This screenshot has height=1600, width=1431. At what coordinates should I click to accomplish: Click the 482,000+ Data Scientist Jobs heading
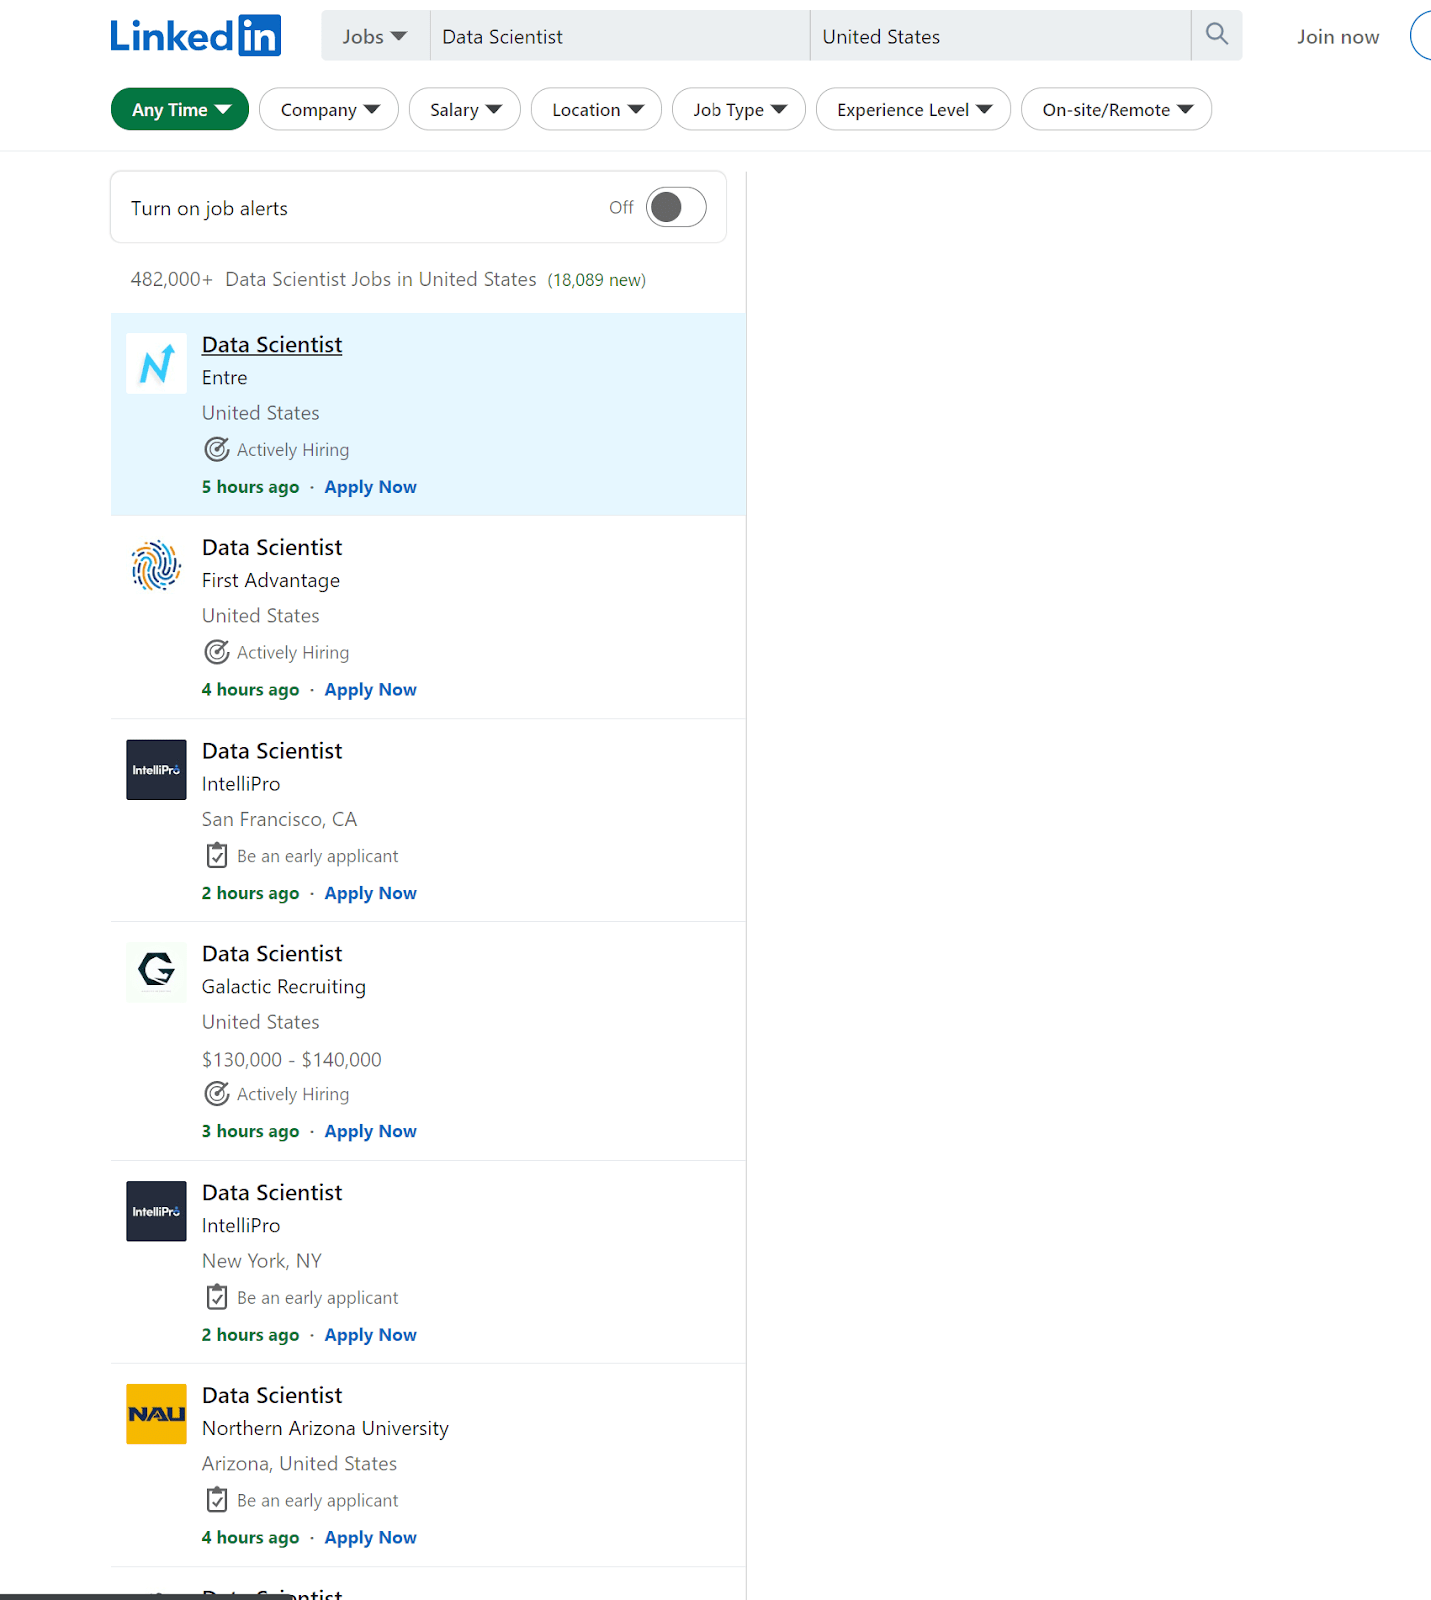[334, 280]
